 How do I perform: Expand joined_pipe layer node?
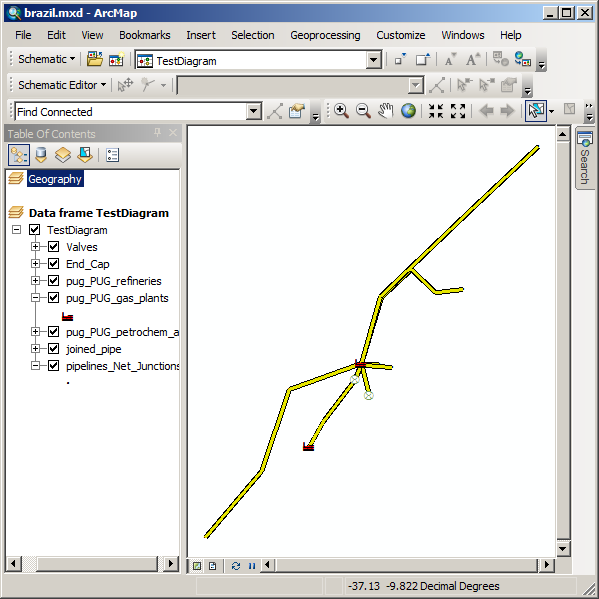pos(35,348)
